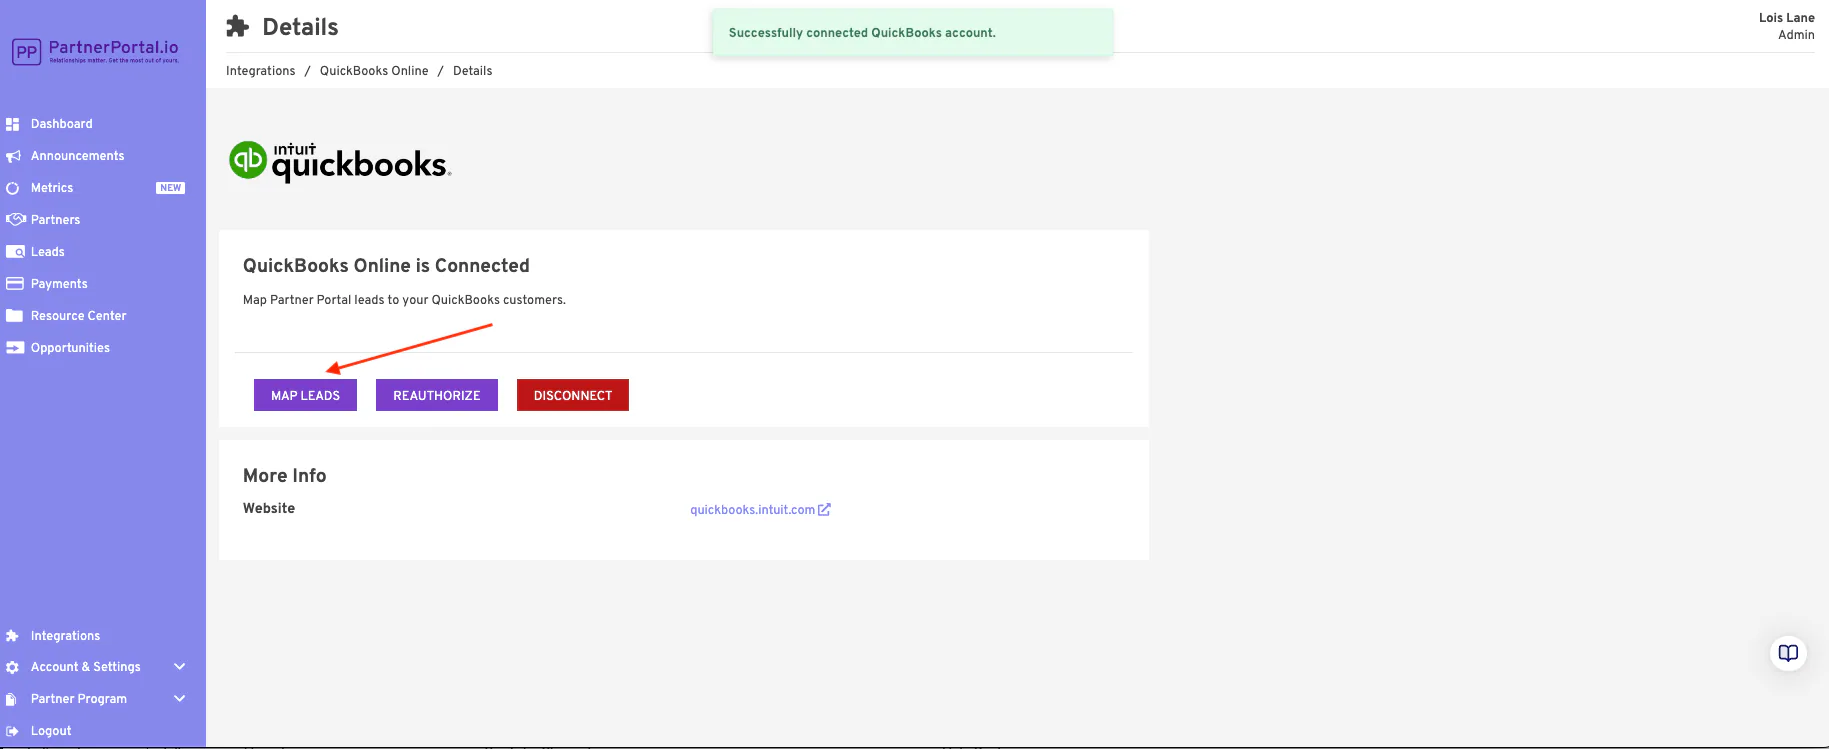Click the Details breadcrumb
Screen dimensions: 1829x749
(x=472, y=71)
